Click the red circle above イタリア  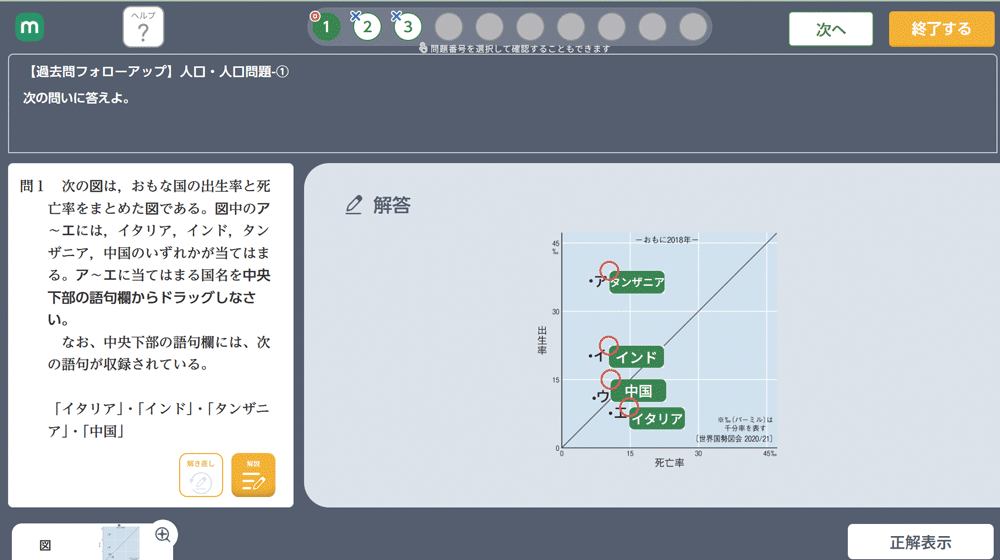click(x=629, y=407)
